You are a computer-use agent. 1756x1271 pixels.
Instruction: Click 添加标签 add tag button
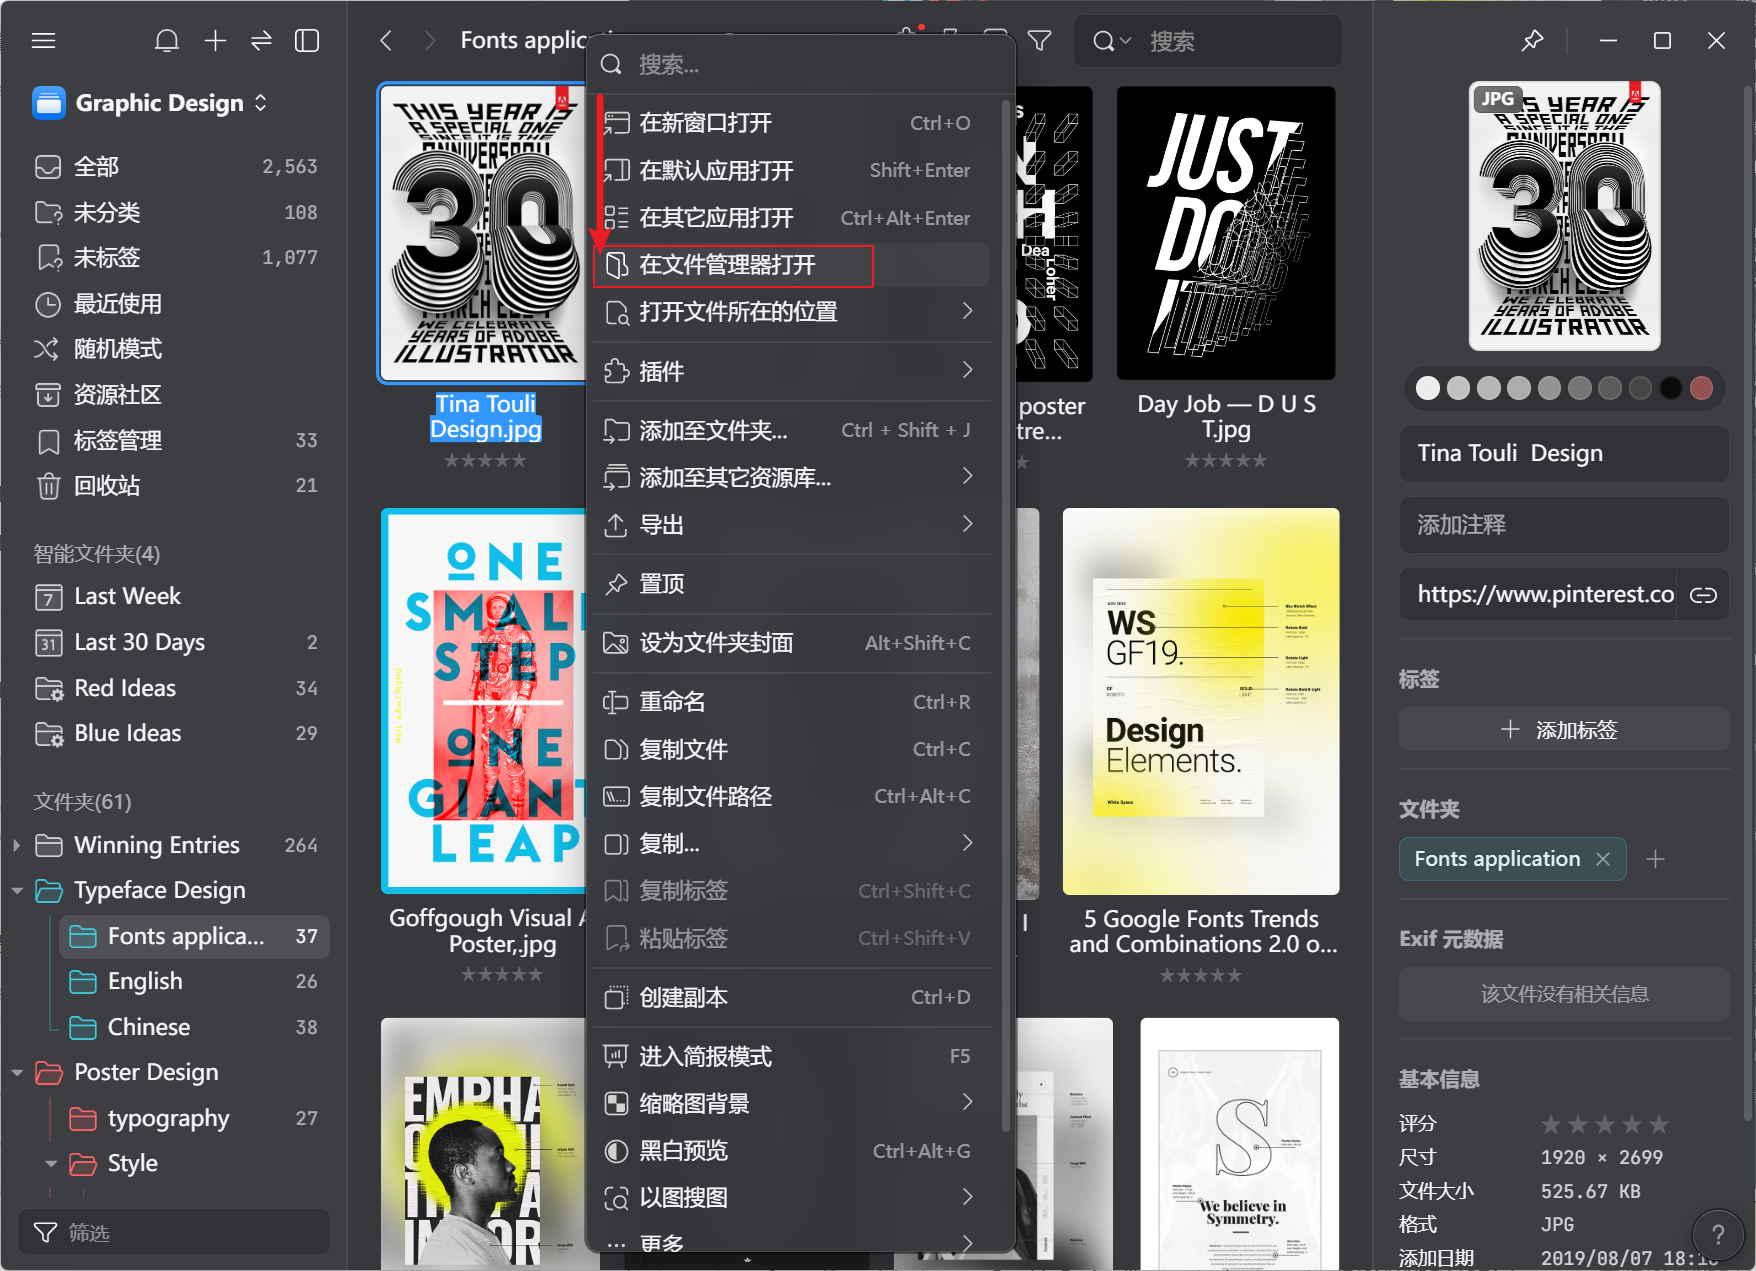(1564, 730)
